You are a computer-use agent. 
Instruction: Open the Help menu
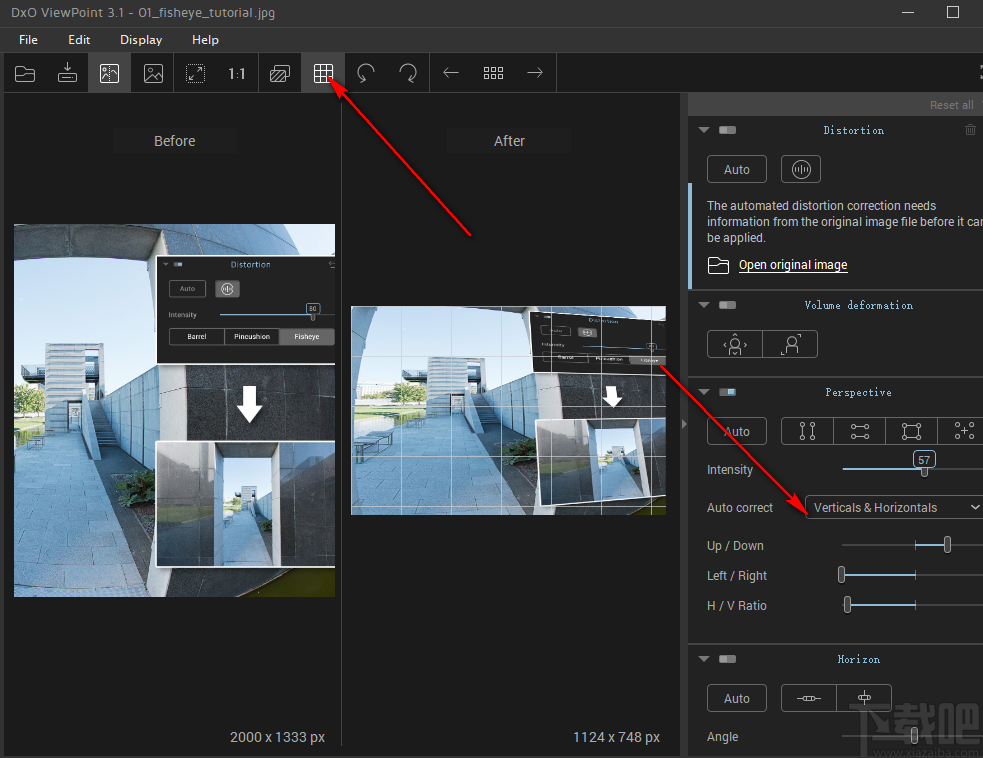[x=205, y=39]
